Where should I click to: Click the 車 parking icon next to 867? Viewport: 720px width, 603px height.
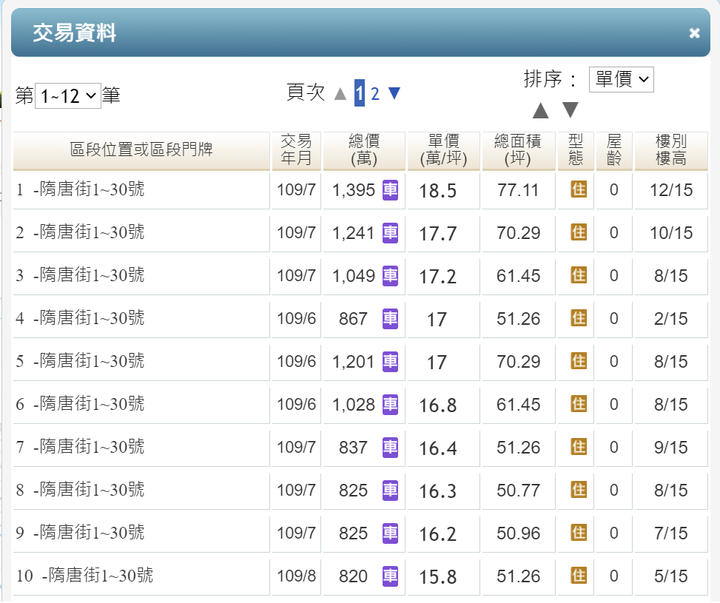tap(390, 319)
